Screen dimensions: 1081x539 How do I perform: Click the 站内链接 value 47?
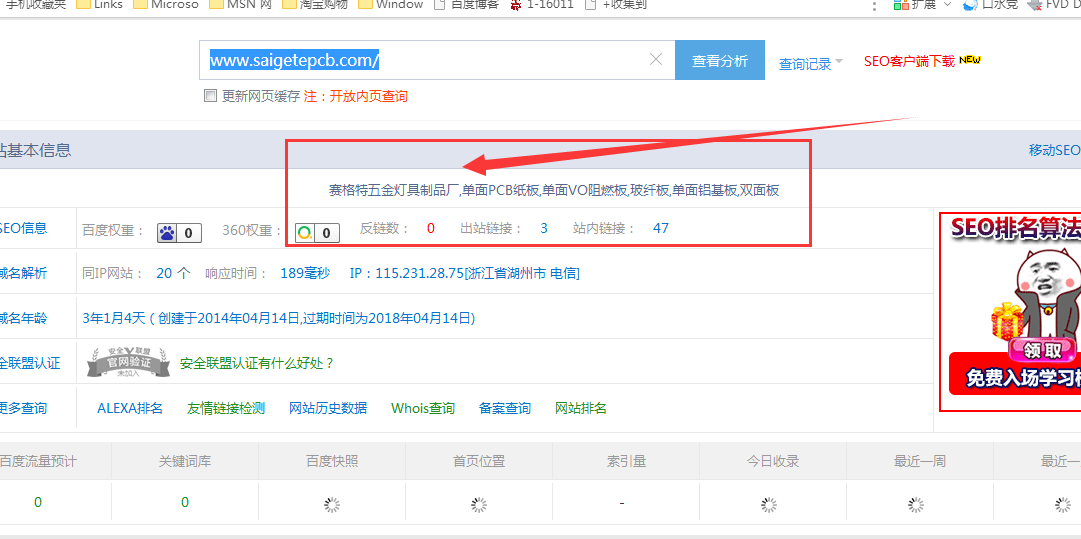point(660,228)
